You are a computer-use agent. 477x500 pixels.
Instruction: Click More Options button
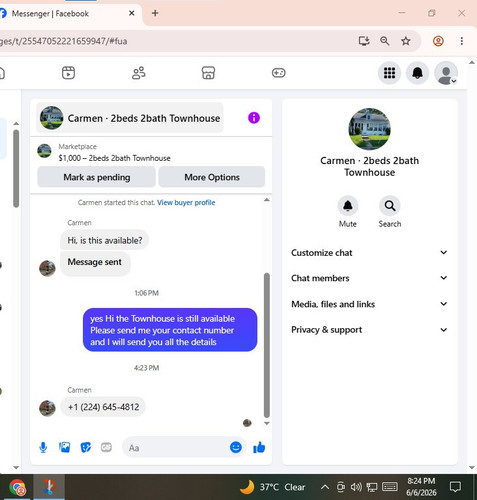[212, 177]
